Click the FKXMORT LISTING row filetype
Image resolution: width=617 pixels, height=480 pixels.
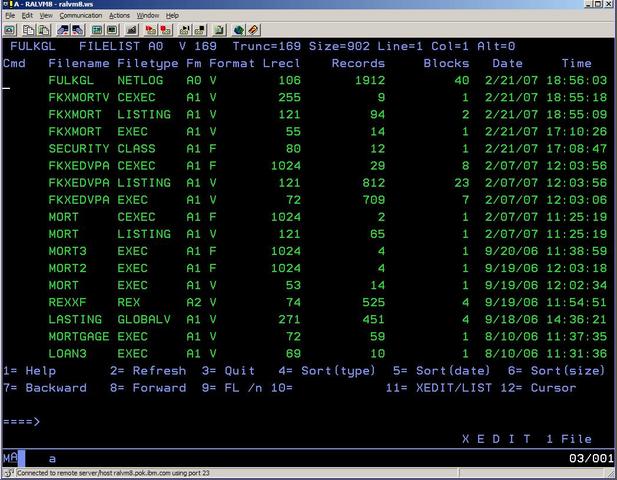(x=144, y=114)
